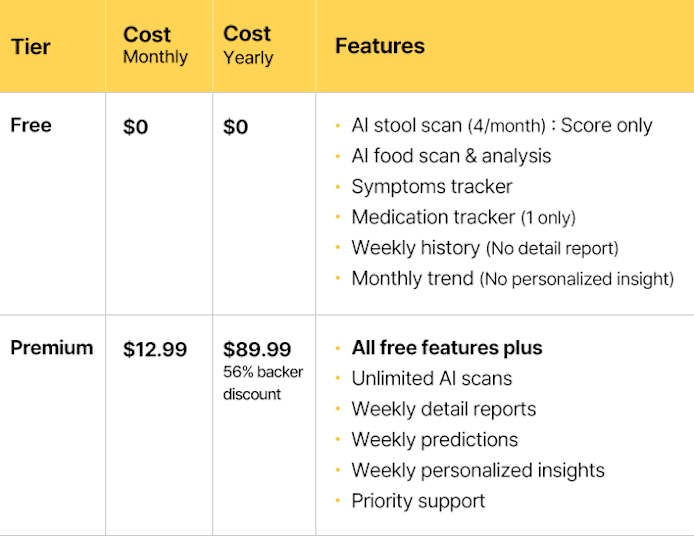Select the Free tier label

coord(31,125)
